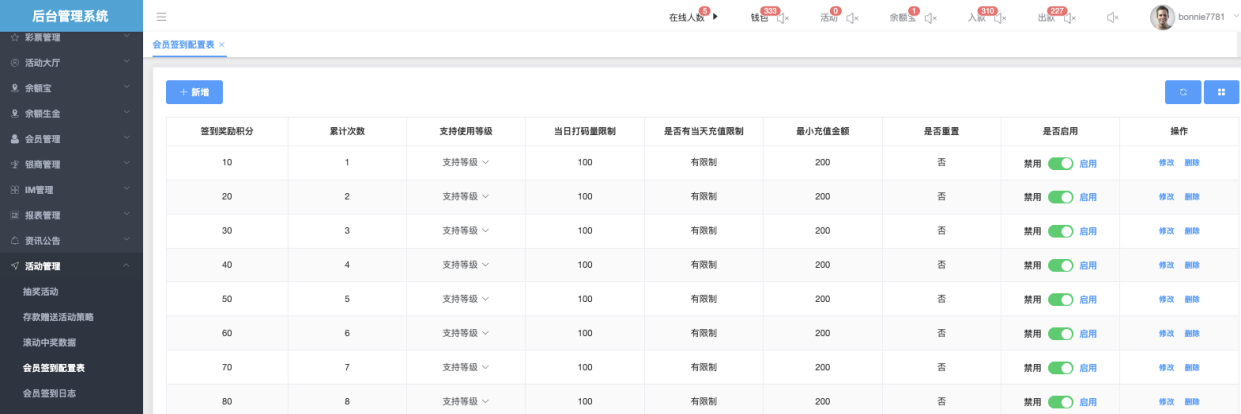The width and height of the screenshot is (1241, 414).
Task: Toggle the 是否启用 switch for the 30-point row
Action: tap(1060, 231)
